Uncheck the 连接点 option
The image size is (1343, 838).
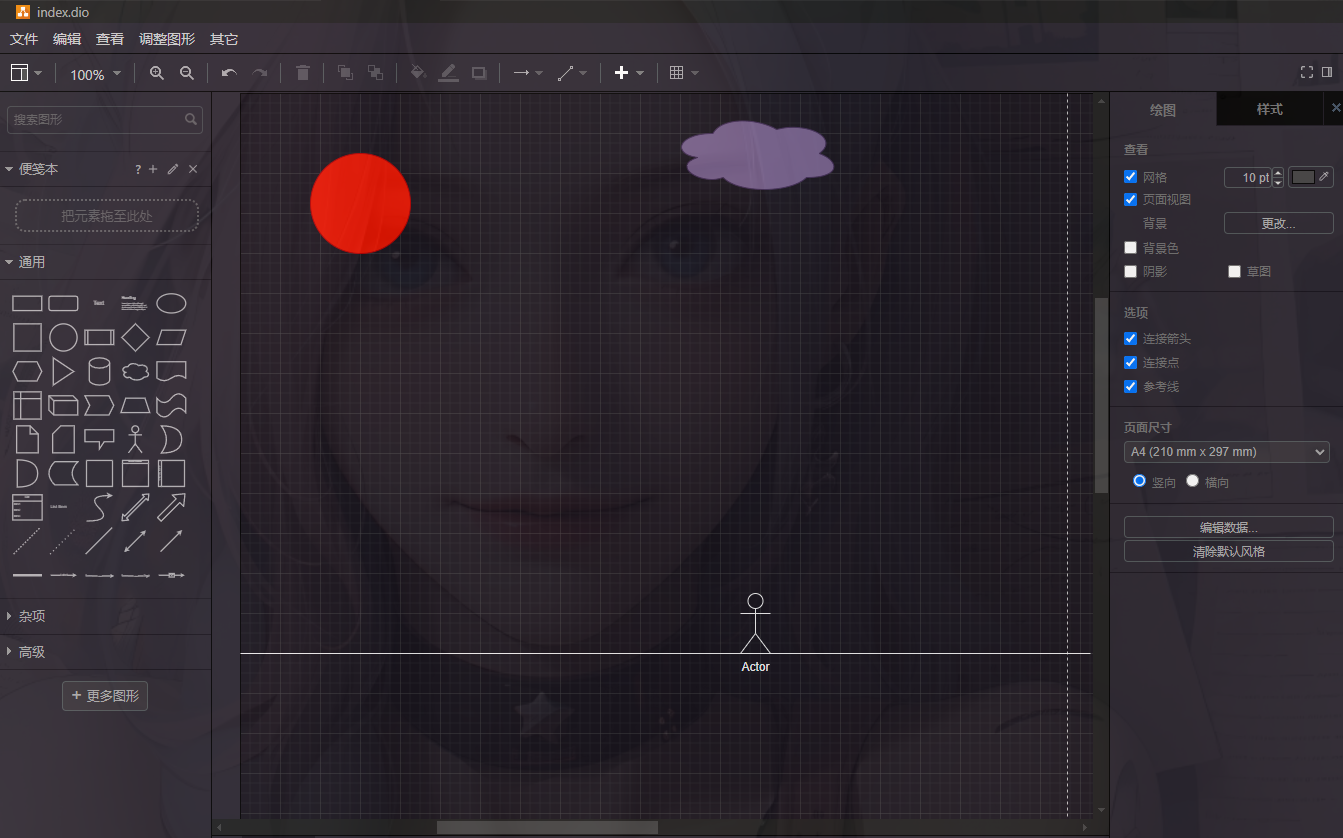click(x=1130, y=362)
